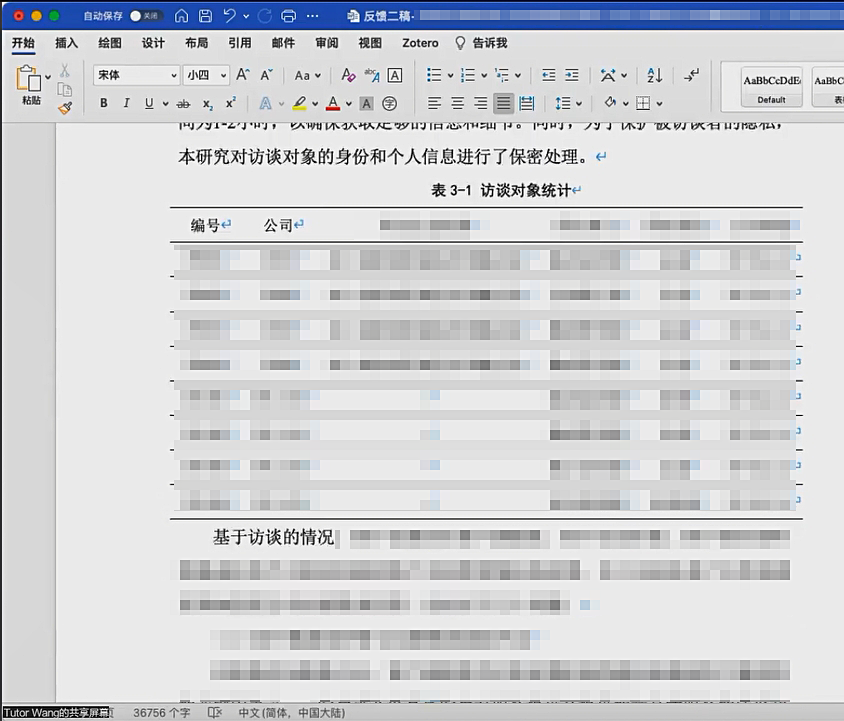Image resolution: width=844 pixels, height=721 pixels.
Task: Open line spacing options
Action: click(562, 103)
